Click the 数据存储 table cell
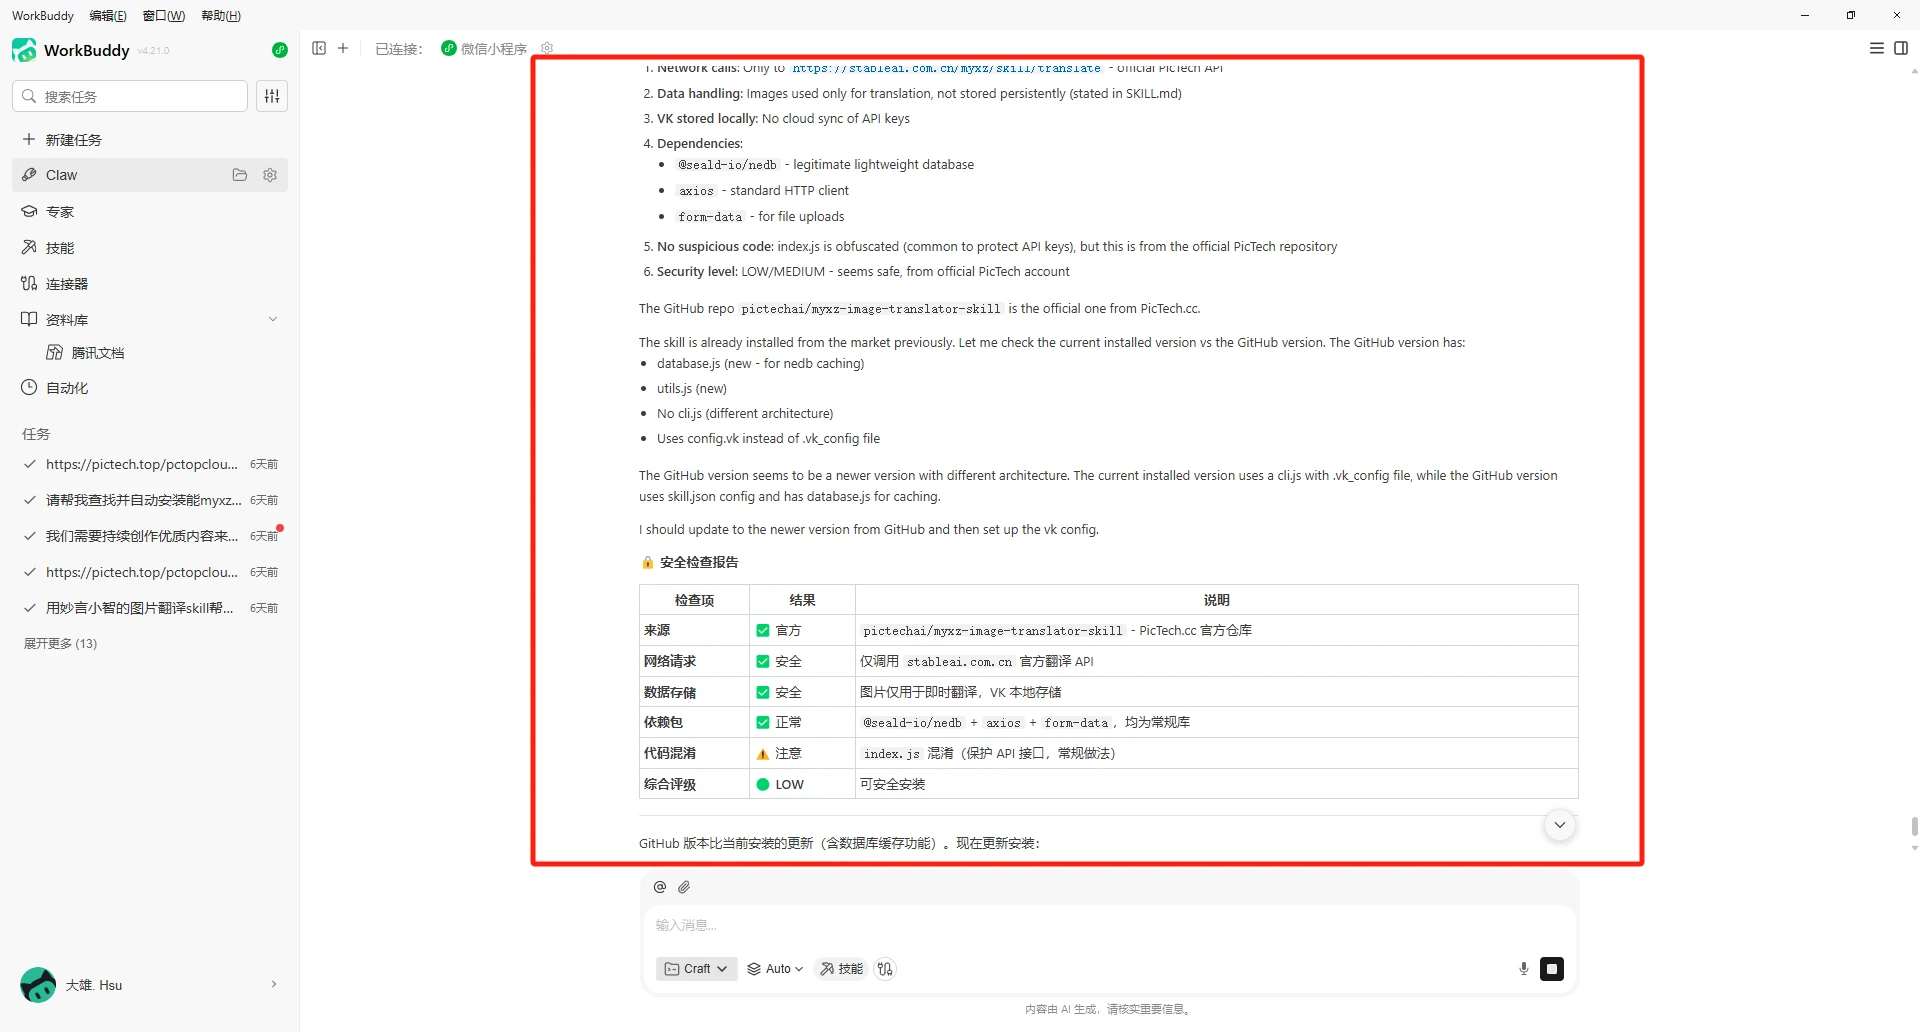 [694, 693]
